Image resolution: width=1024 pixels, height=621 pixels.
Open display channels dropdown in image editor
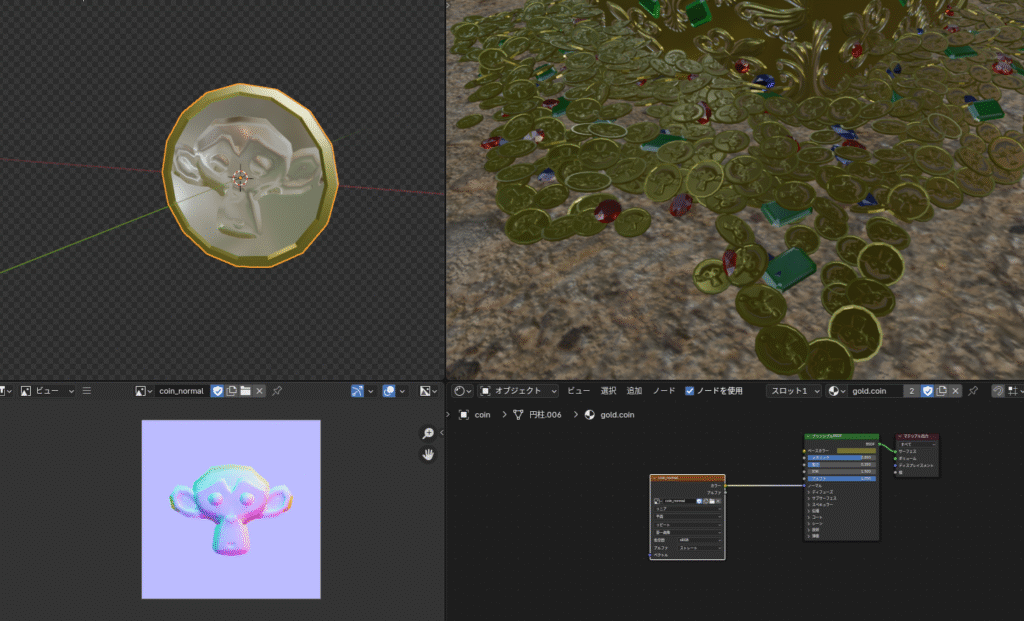[x=428, y=391]
